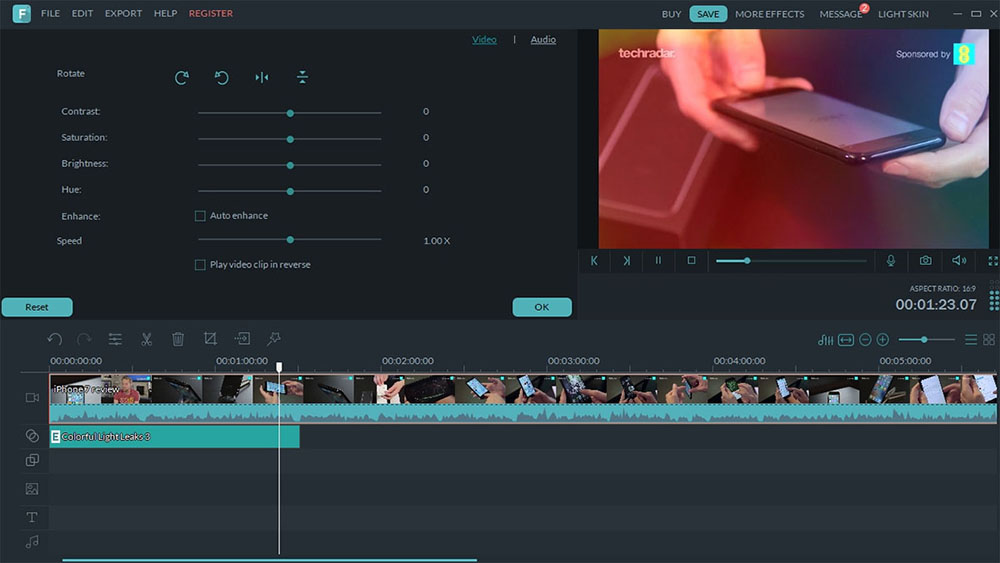The width and height of the screenshot is (1000, 563).
Task: Delete the selected clip with trash icon
Action: [178, 339]
